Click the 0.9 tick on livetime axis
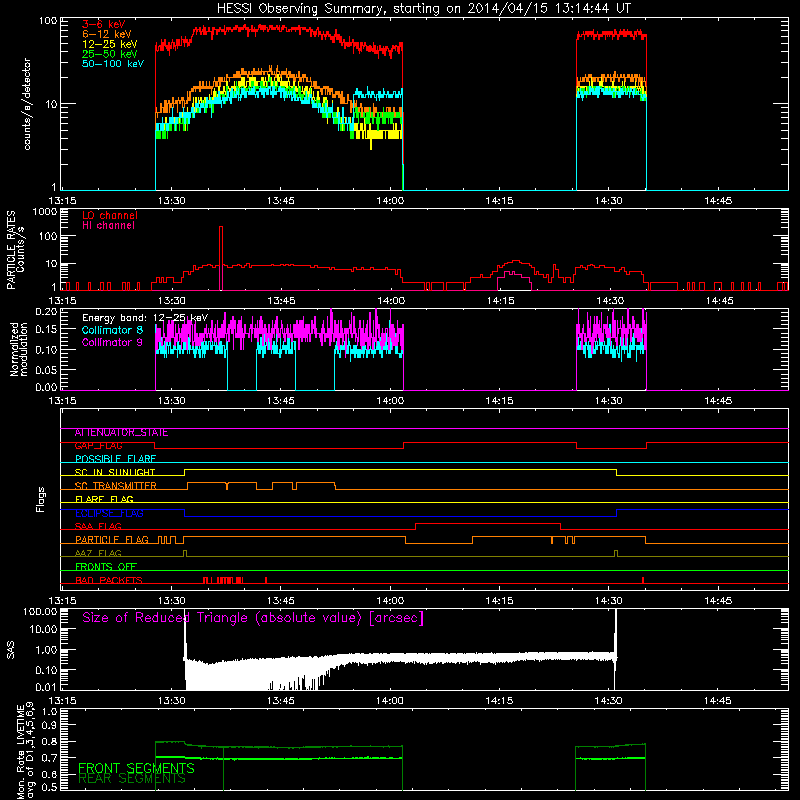 tap(49, 726)
